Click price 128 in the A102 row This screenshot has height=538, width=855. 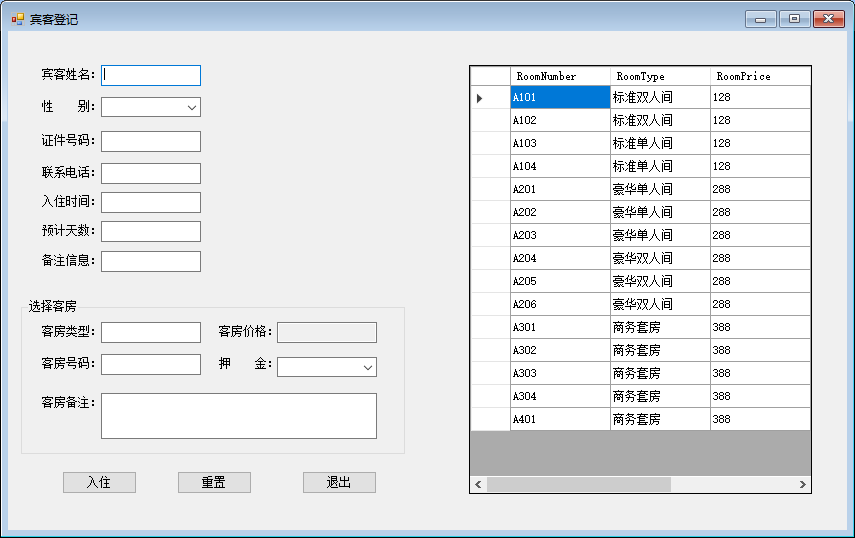tap(760, 120)
